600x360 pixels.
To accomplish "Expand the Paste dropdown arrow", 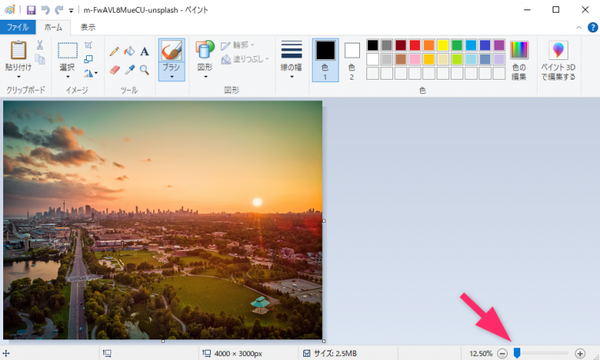I will pyautogui.click(x=18, y=77).
